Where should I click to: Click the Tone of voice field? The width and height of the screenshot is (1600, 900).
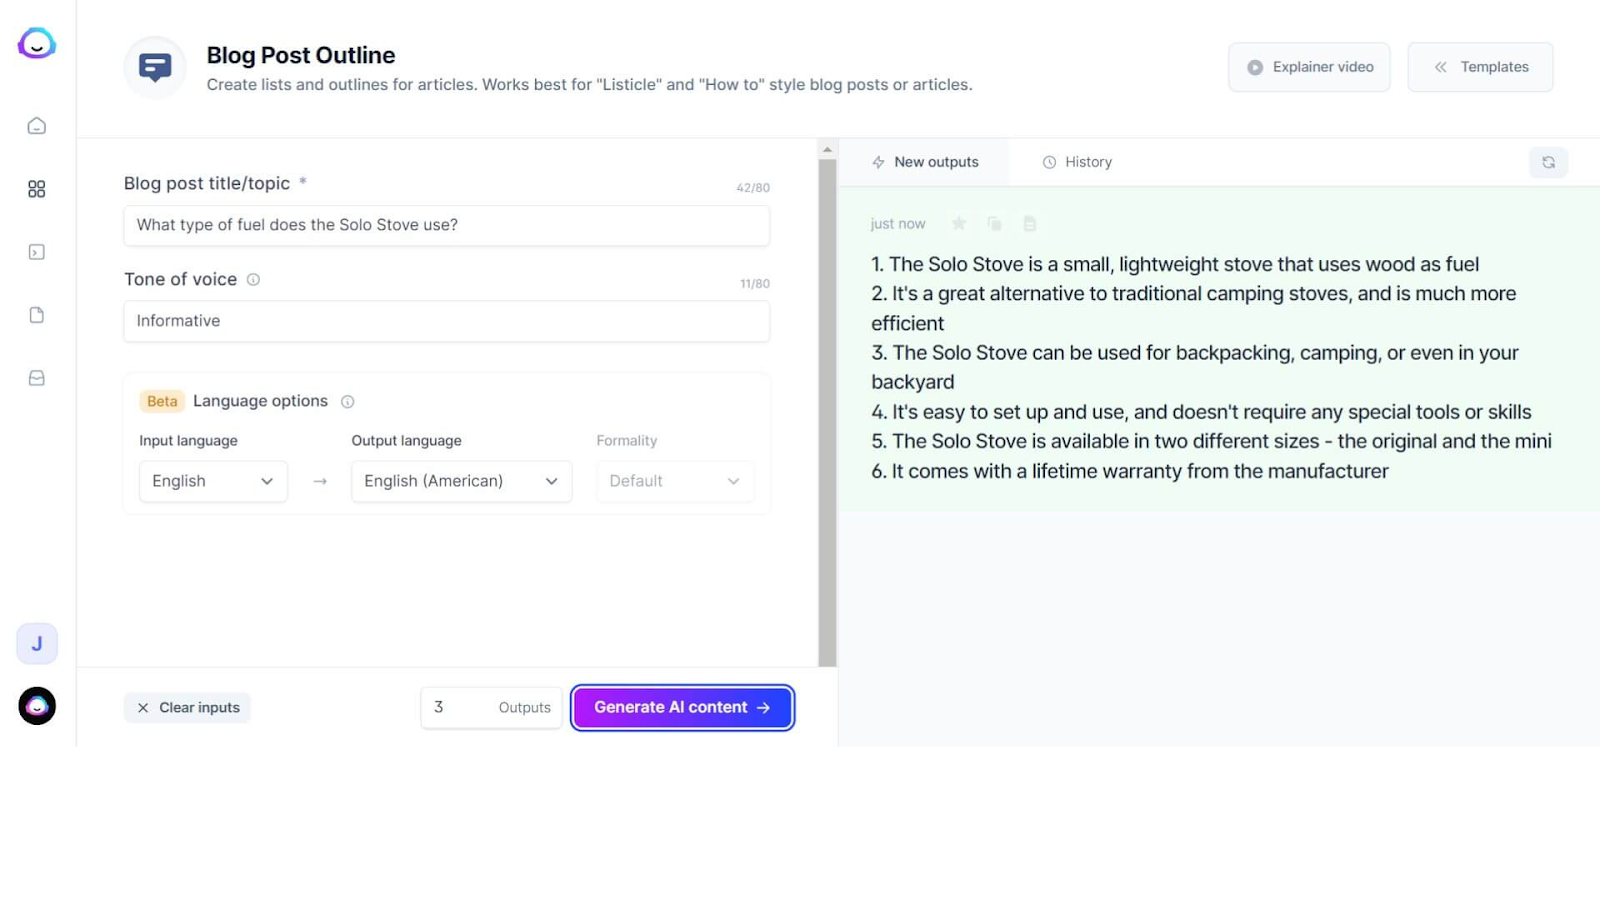[x=446, y=321]
